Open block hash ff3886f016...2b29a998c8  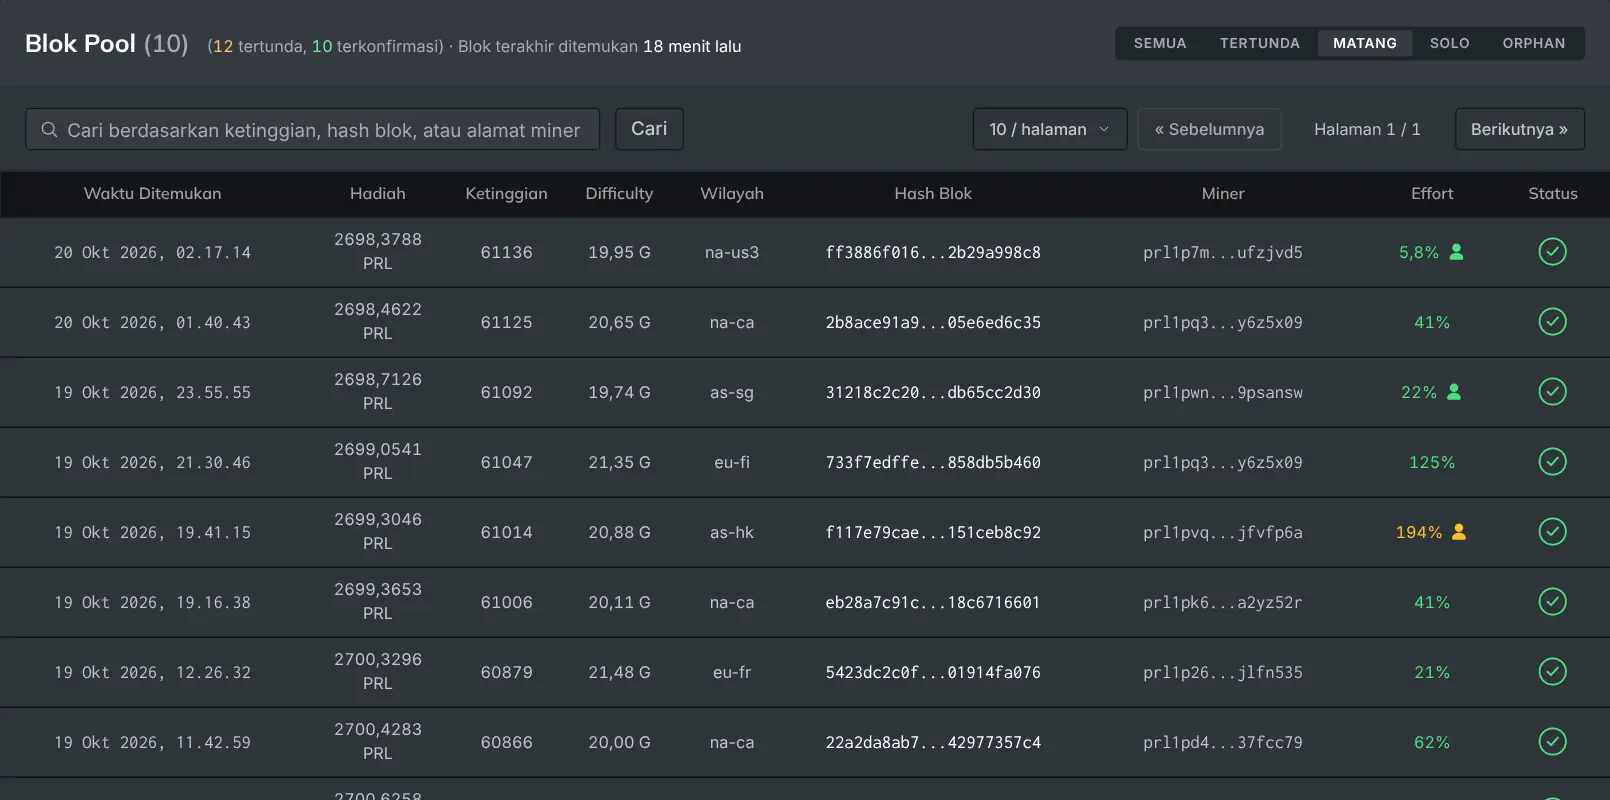(x=933, y=253)
